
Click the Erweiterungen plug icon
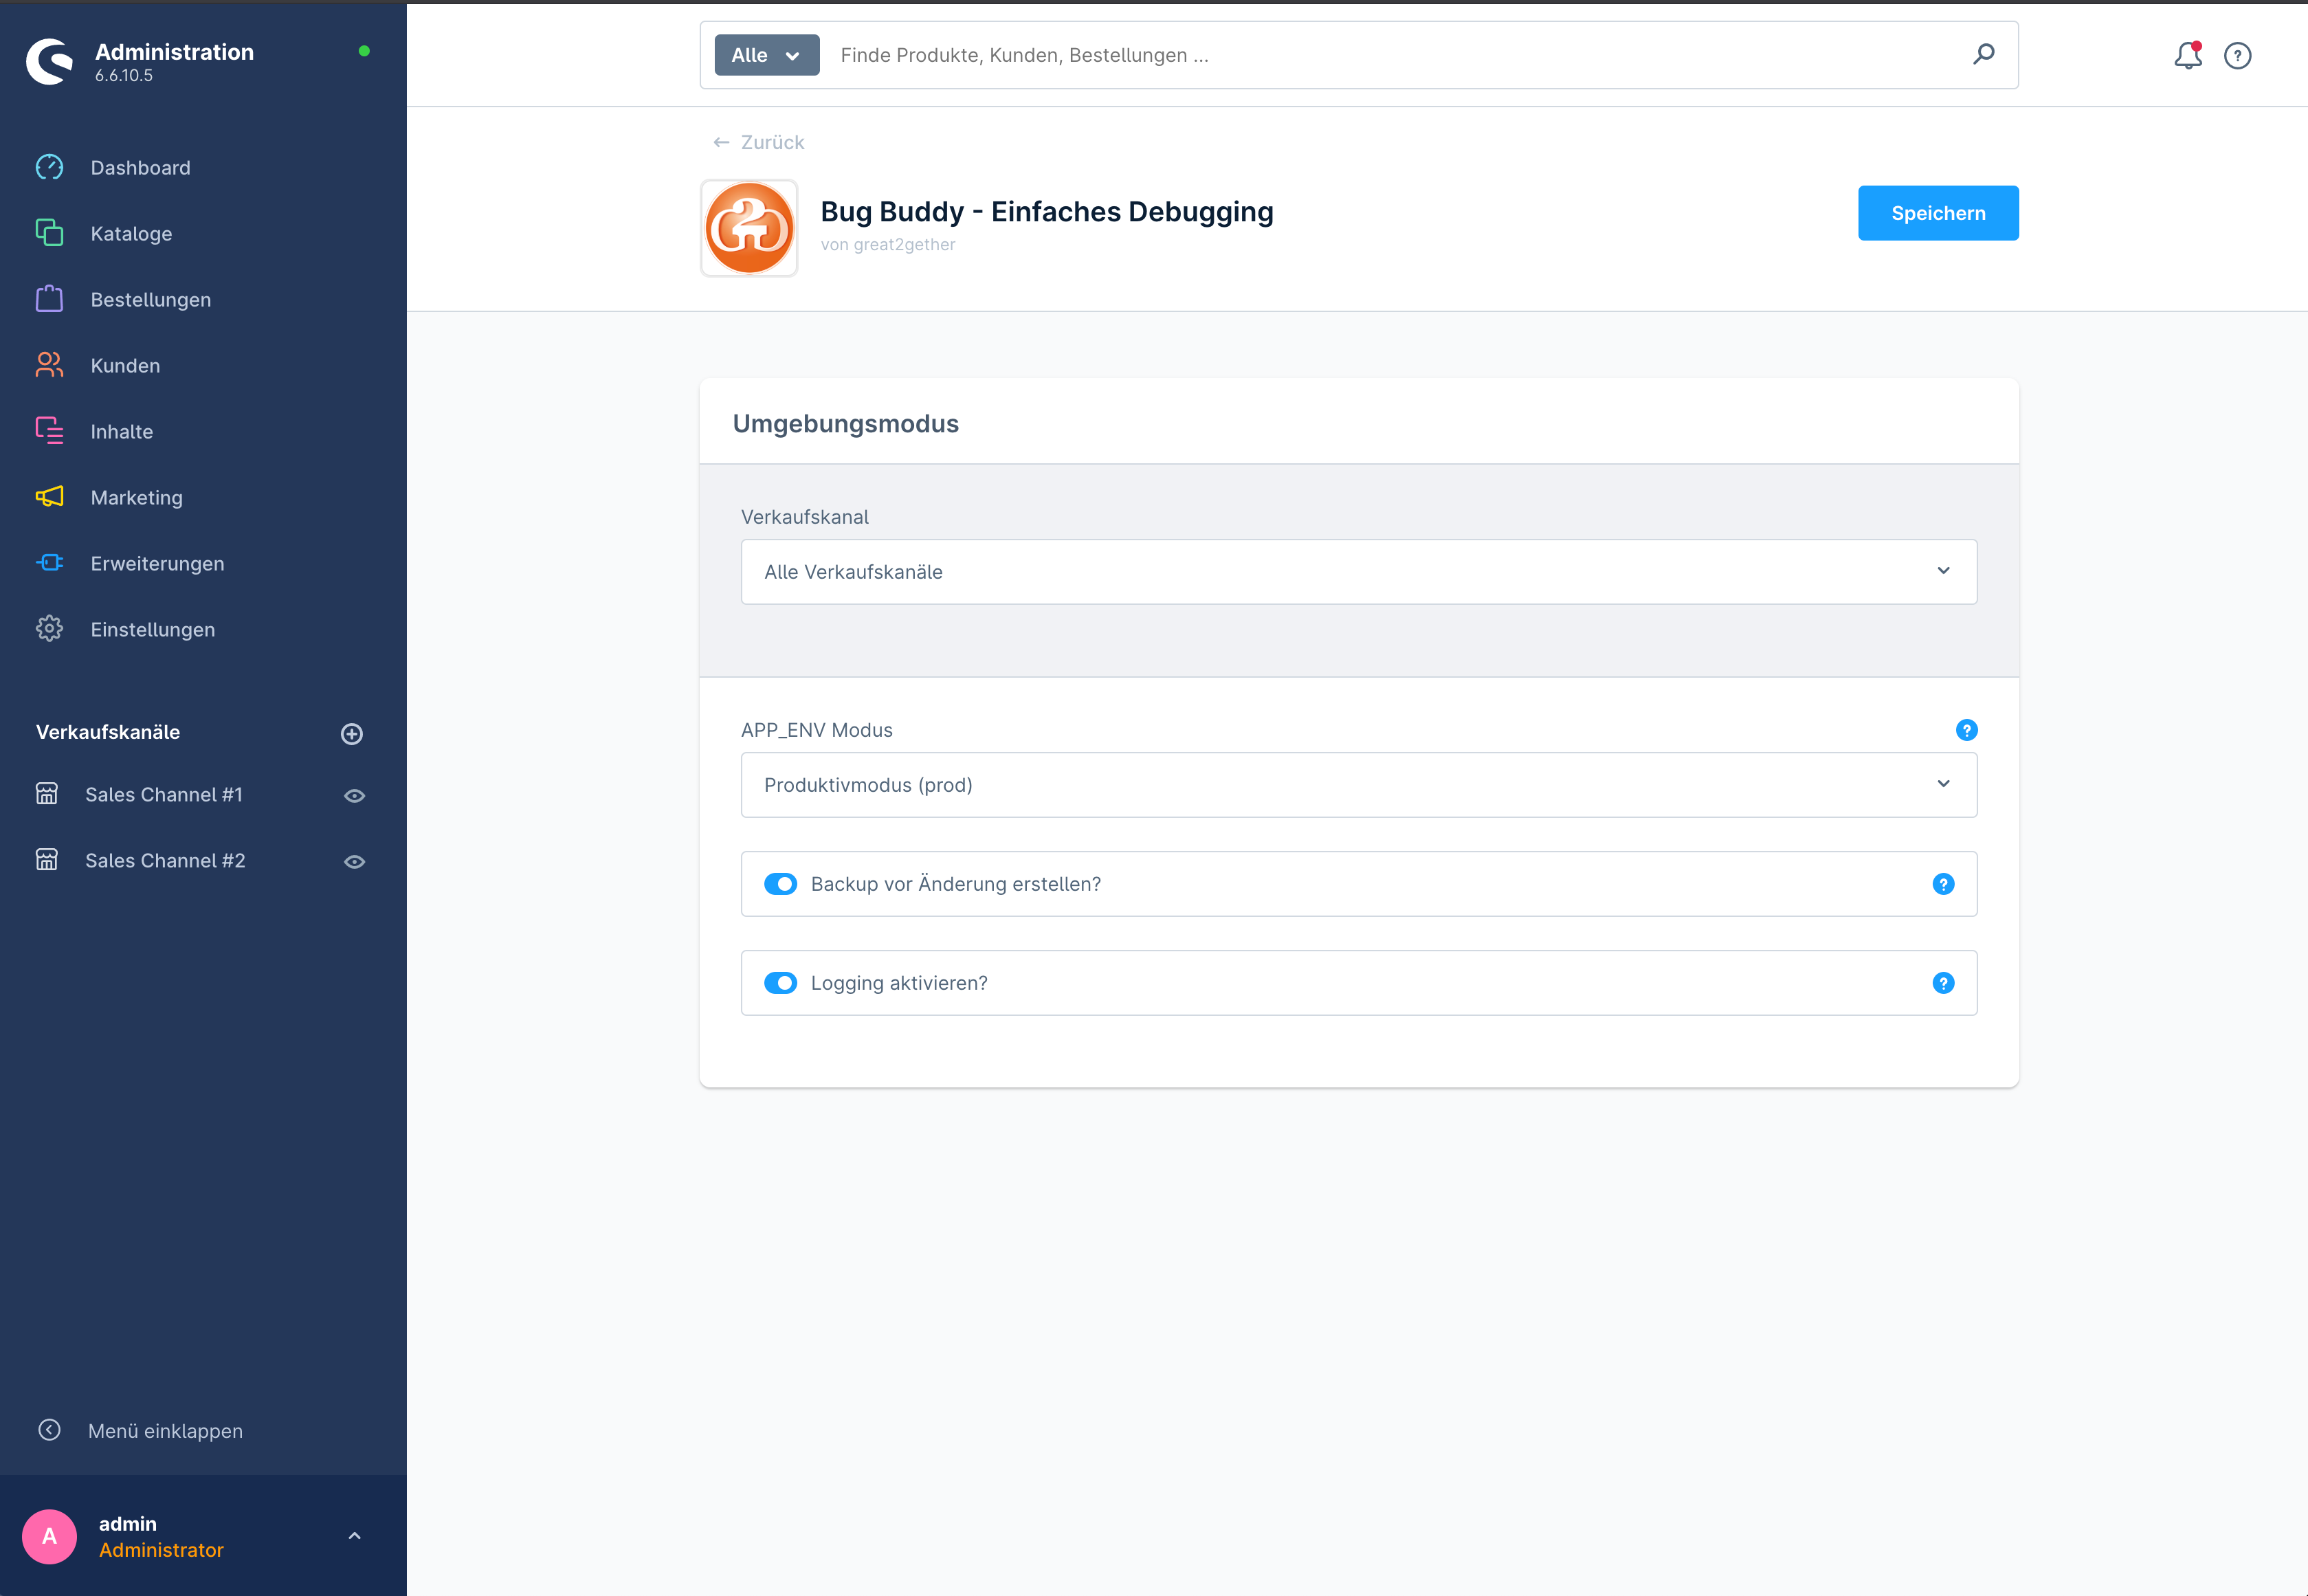(49, 563)
